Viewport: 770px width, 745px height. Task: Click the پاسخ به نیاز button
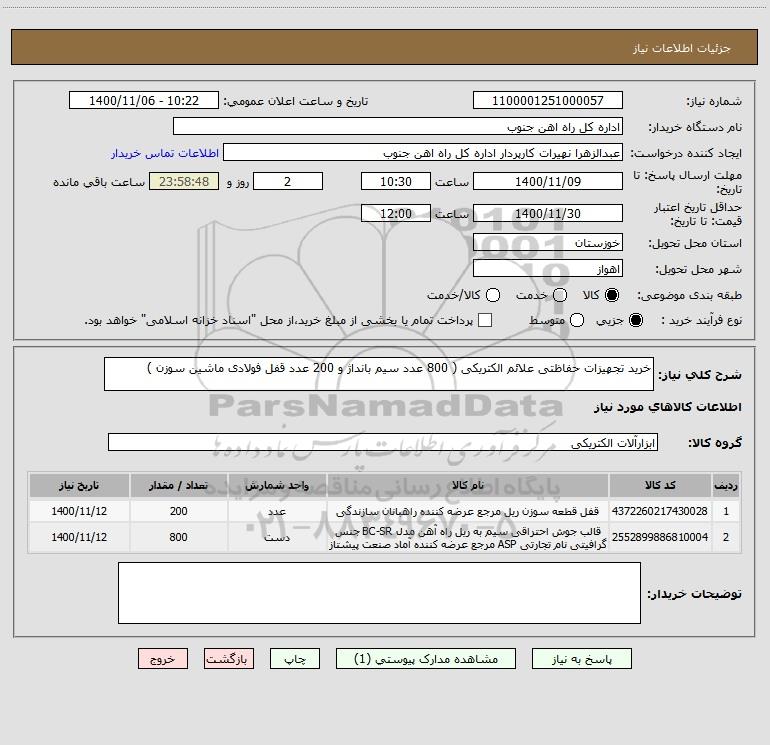point(581,659)
